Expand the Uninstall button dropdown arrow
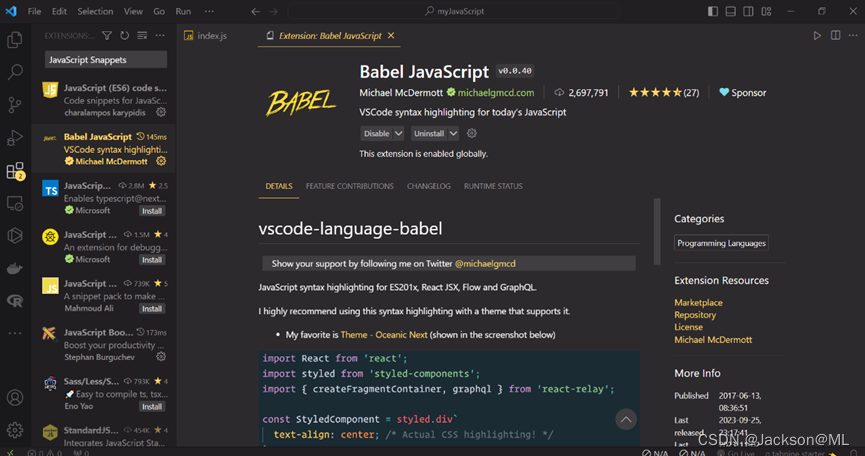 453,133
